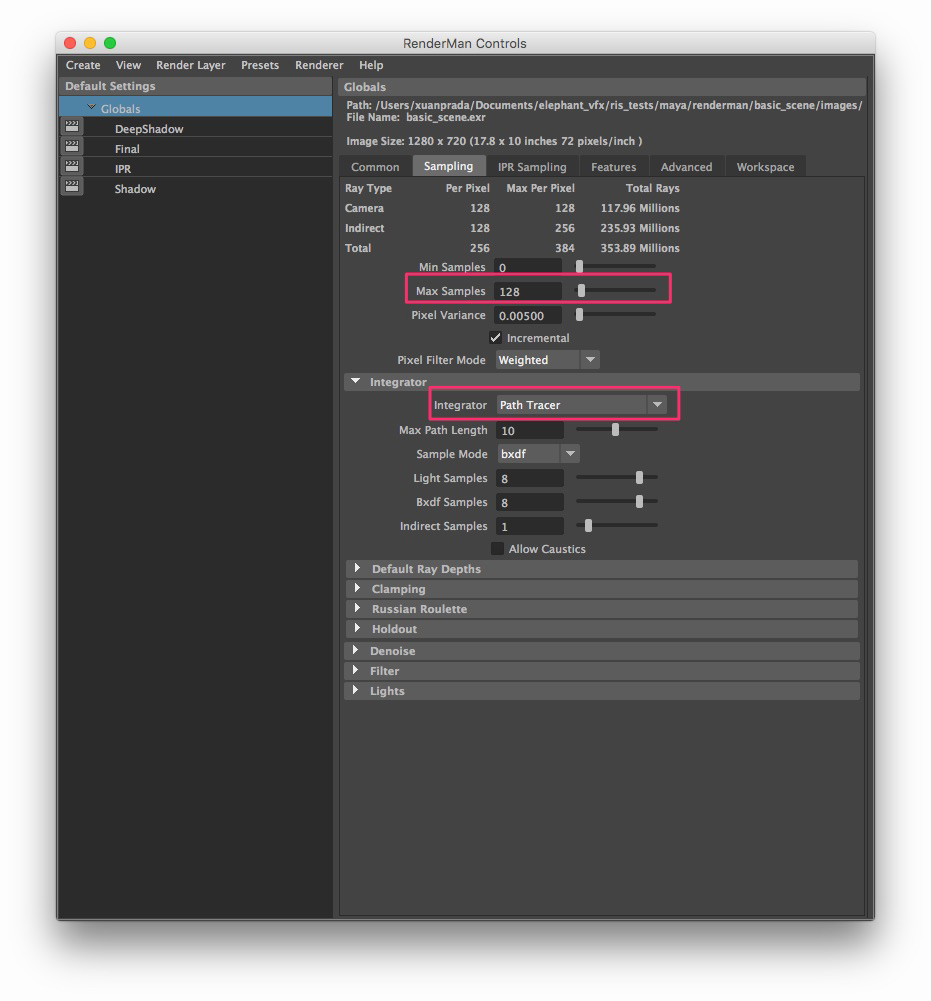The width and height of the screenshot is (931, 1001).
Task: Open the Renderer menu
Action: [319, 65]
